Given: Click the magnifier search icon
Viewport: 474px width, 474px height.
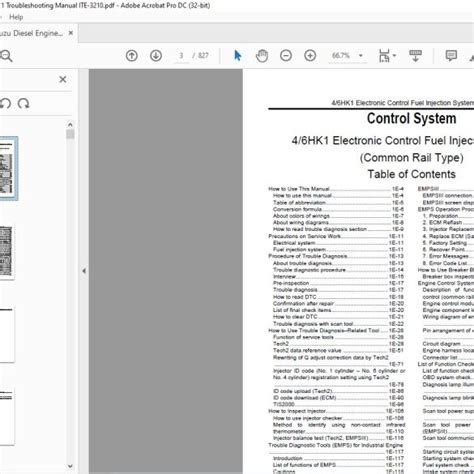Looking at the screenshot, I should click(6, 56).
